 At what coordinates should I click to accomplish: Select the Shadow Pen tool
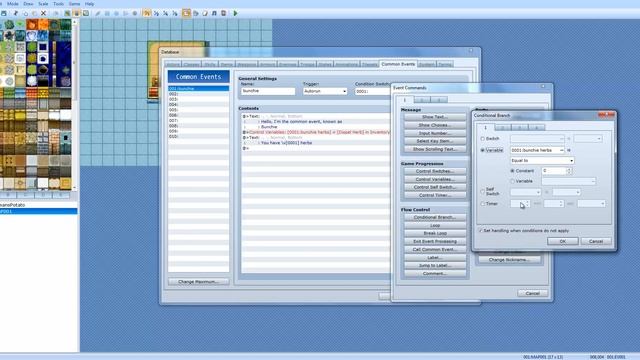135,13
